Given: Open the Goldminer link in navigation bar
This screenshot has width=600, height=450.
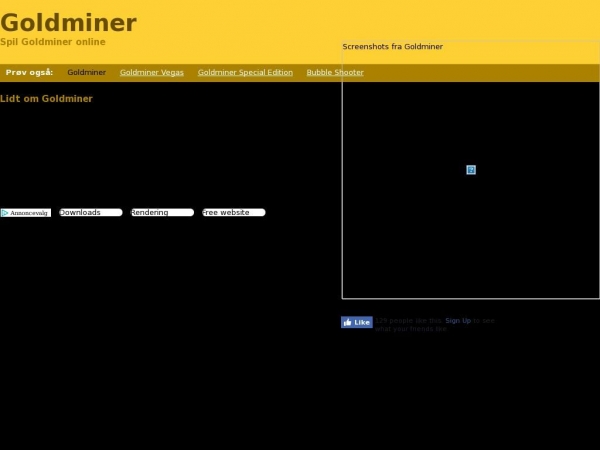Looking at the screenshot, I should click(86, 72).
